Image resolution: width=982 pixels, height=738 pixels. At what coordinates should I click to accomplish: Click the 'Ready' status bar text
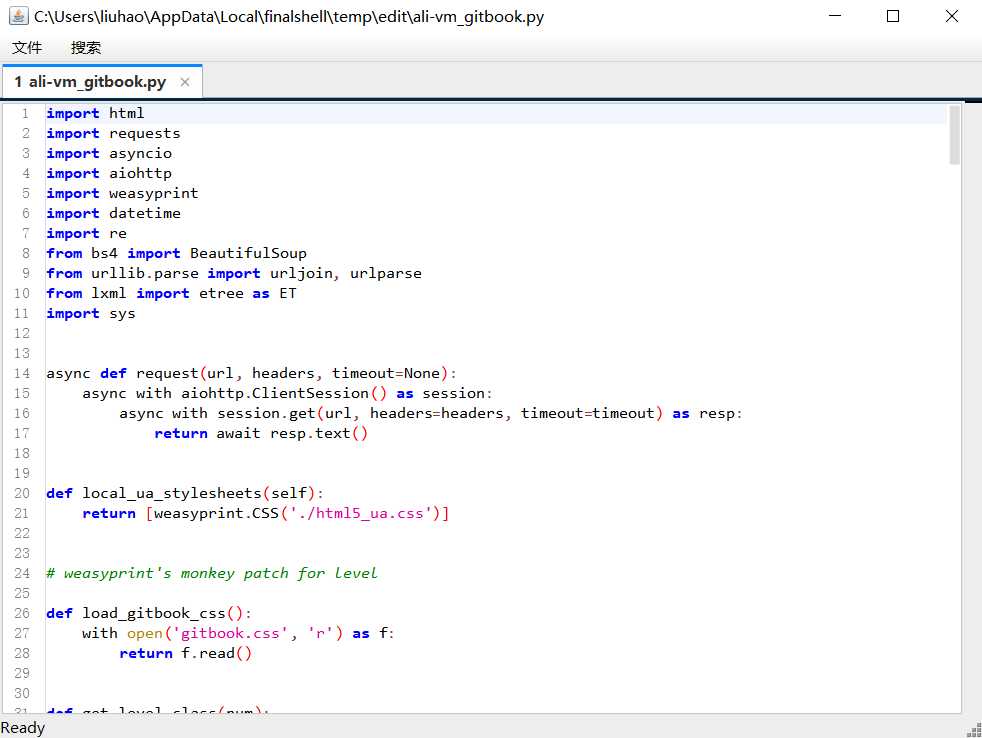click(x=23, y=728)
